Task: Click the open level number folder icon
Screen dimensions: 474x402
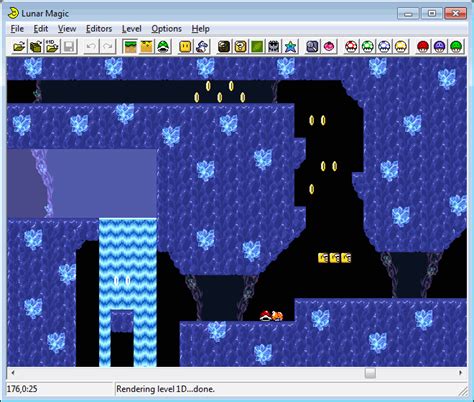Action: click(x=52, y=46)
